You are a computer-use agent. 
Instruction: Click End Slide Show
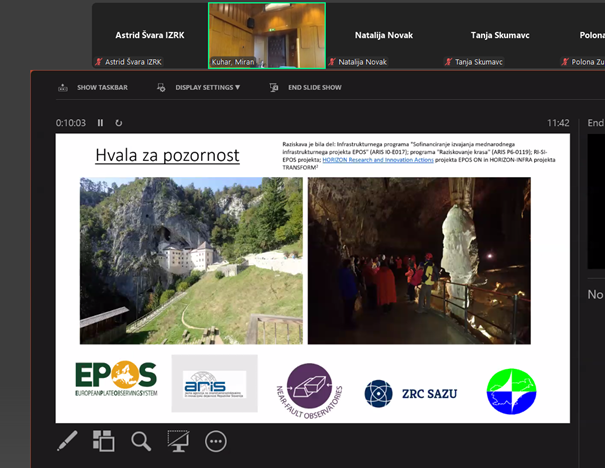pos(307,87)
